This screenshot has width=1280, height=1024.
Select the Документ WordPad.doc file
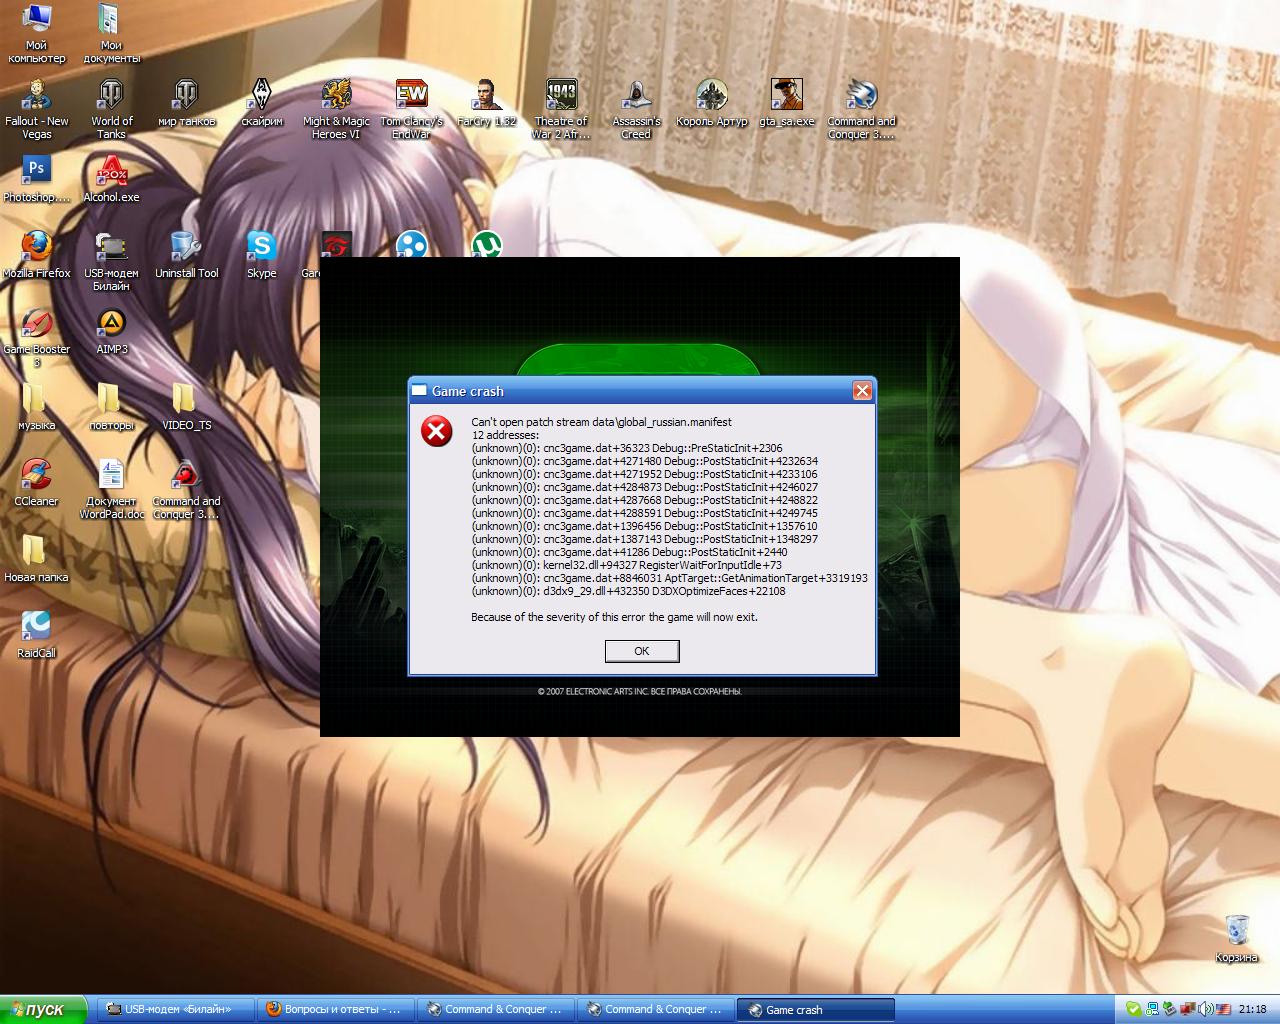point(111,489)
